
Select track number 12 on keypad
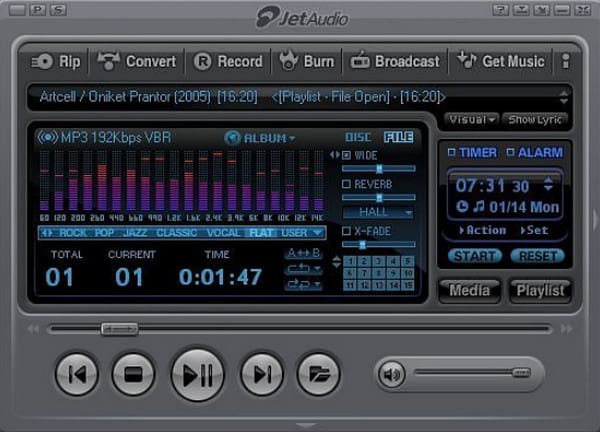point(364,285)
